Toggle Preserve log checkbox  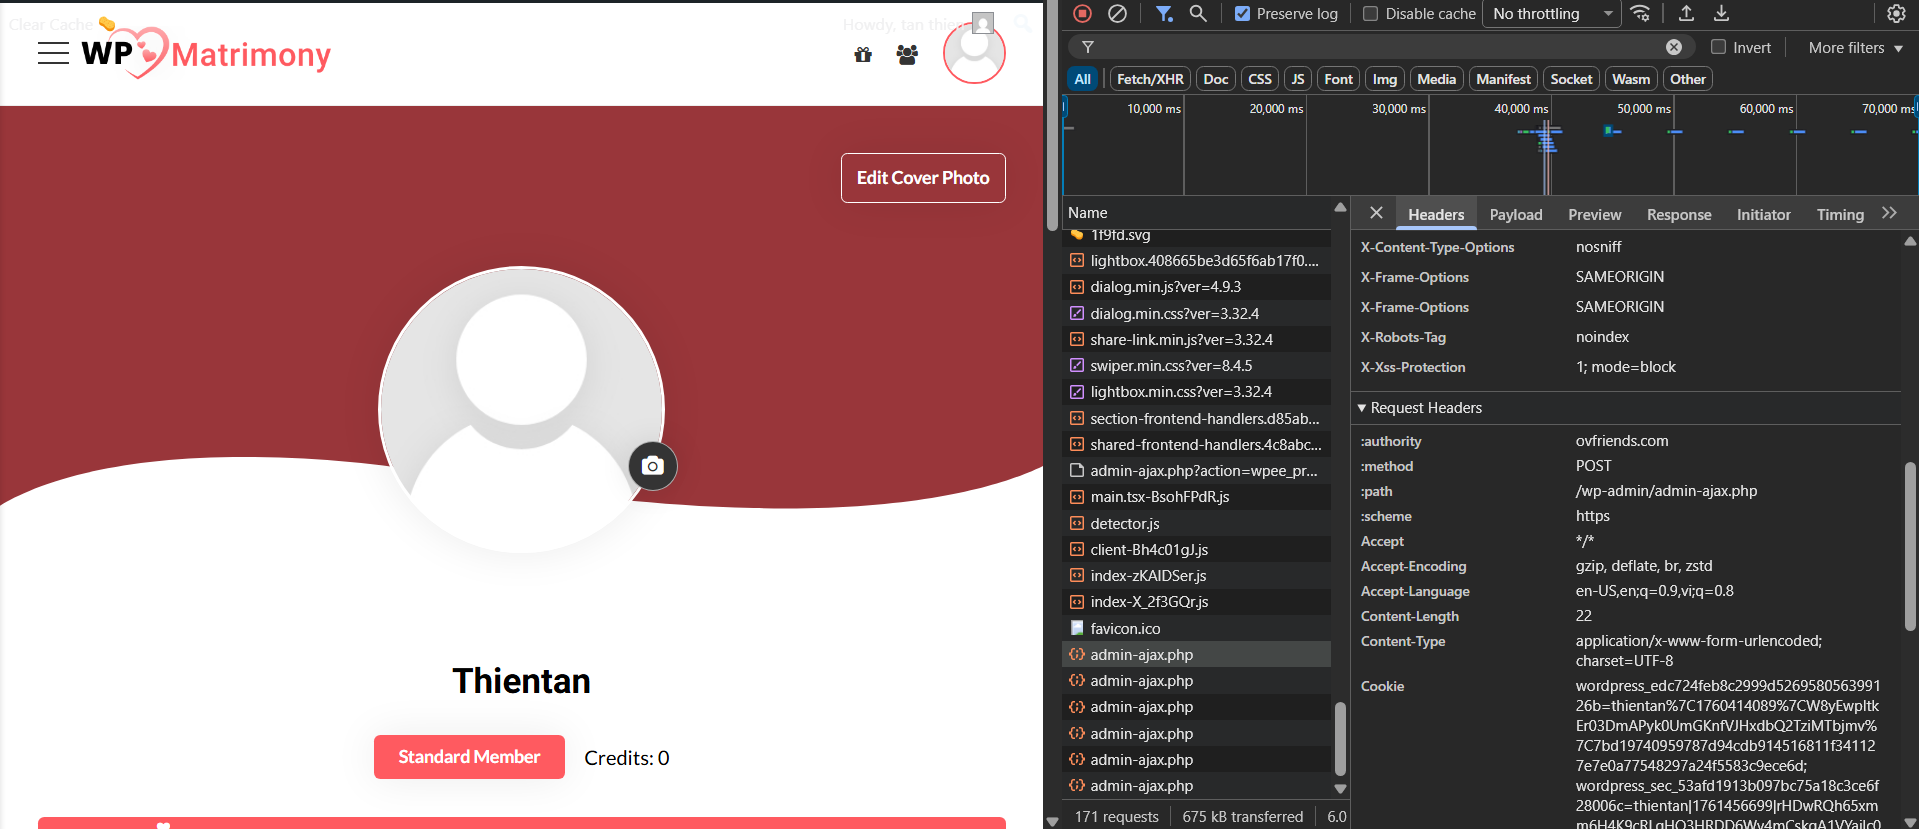tap(1243, 14)
